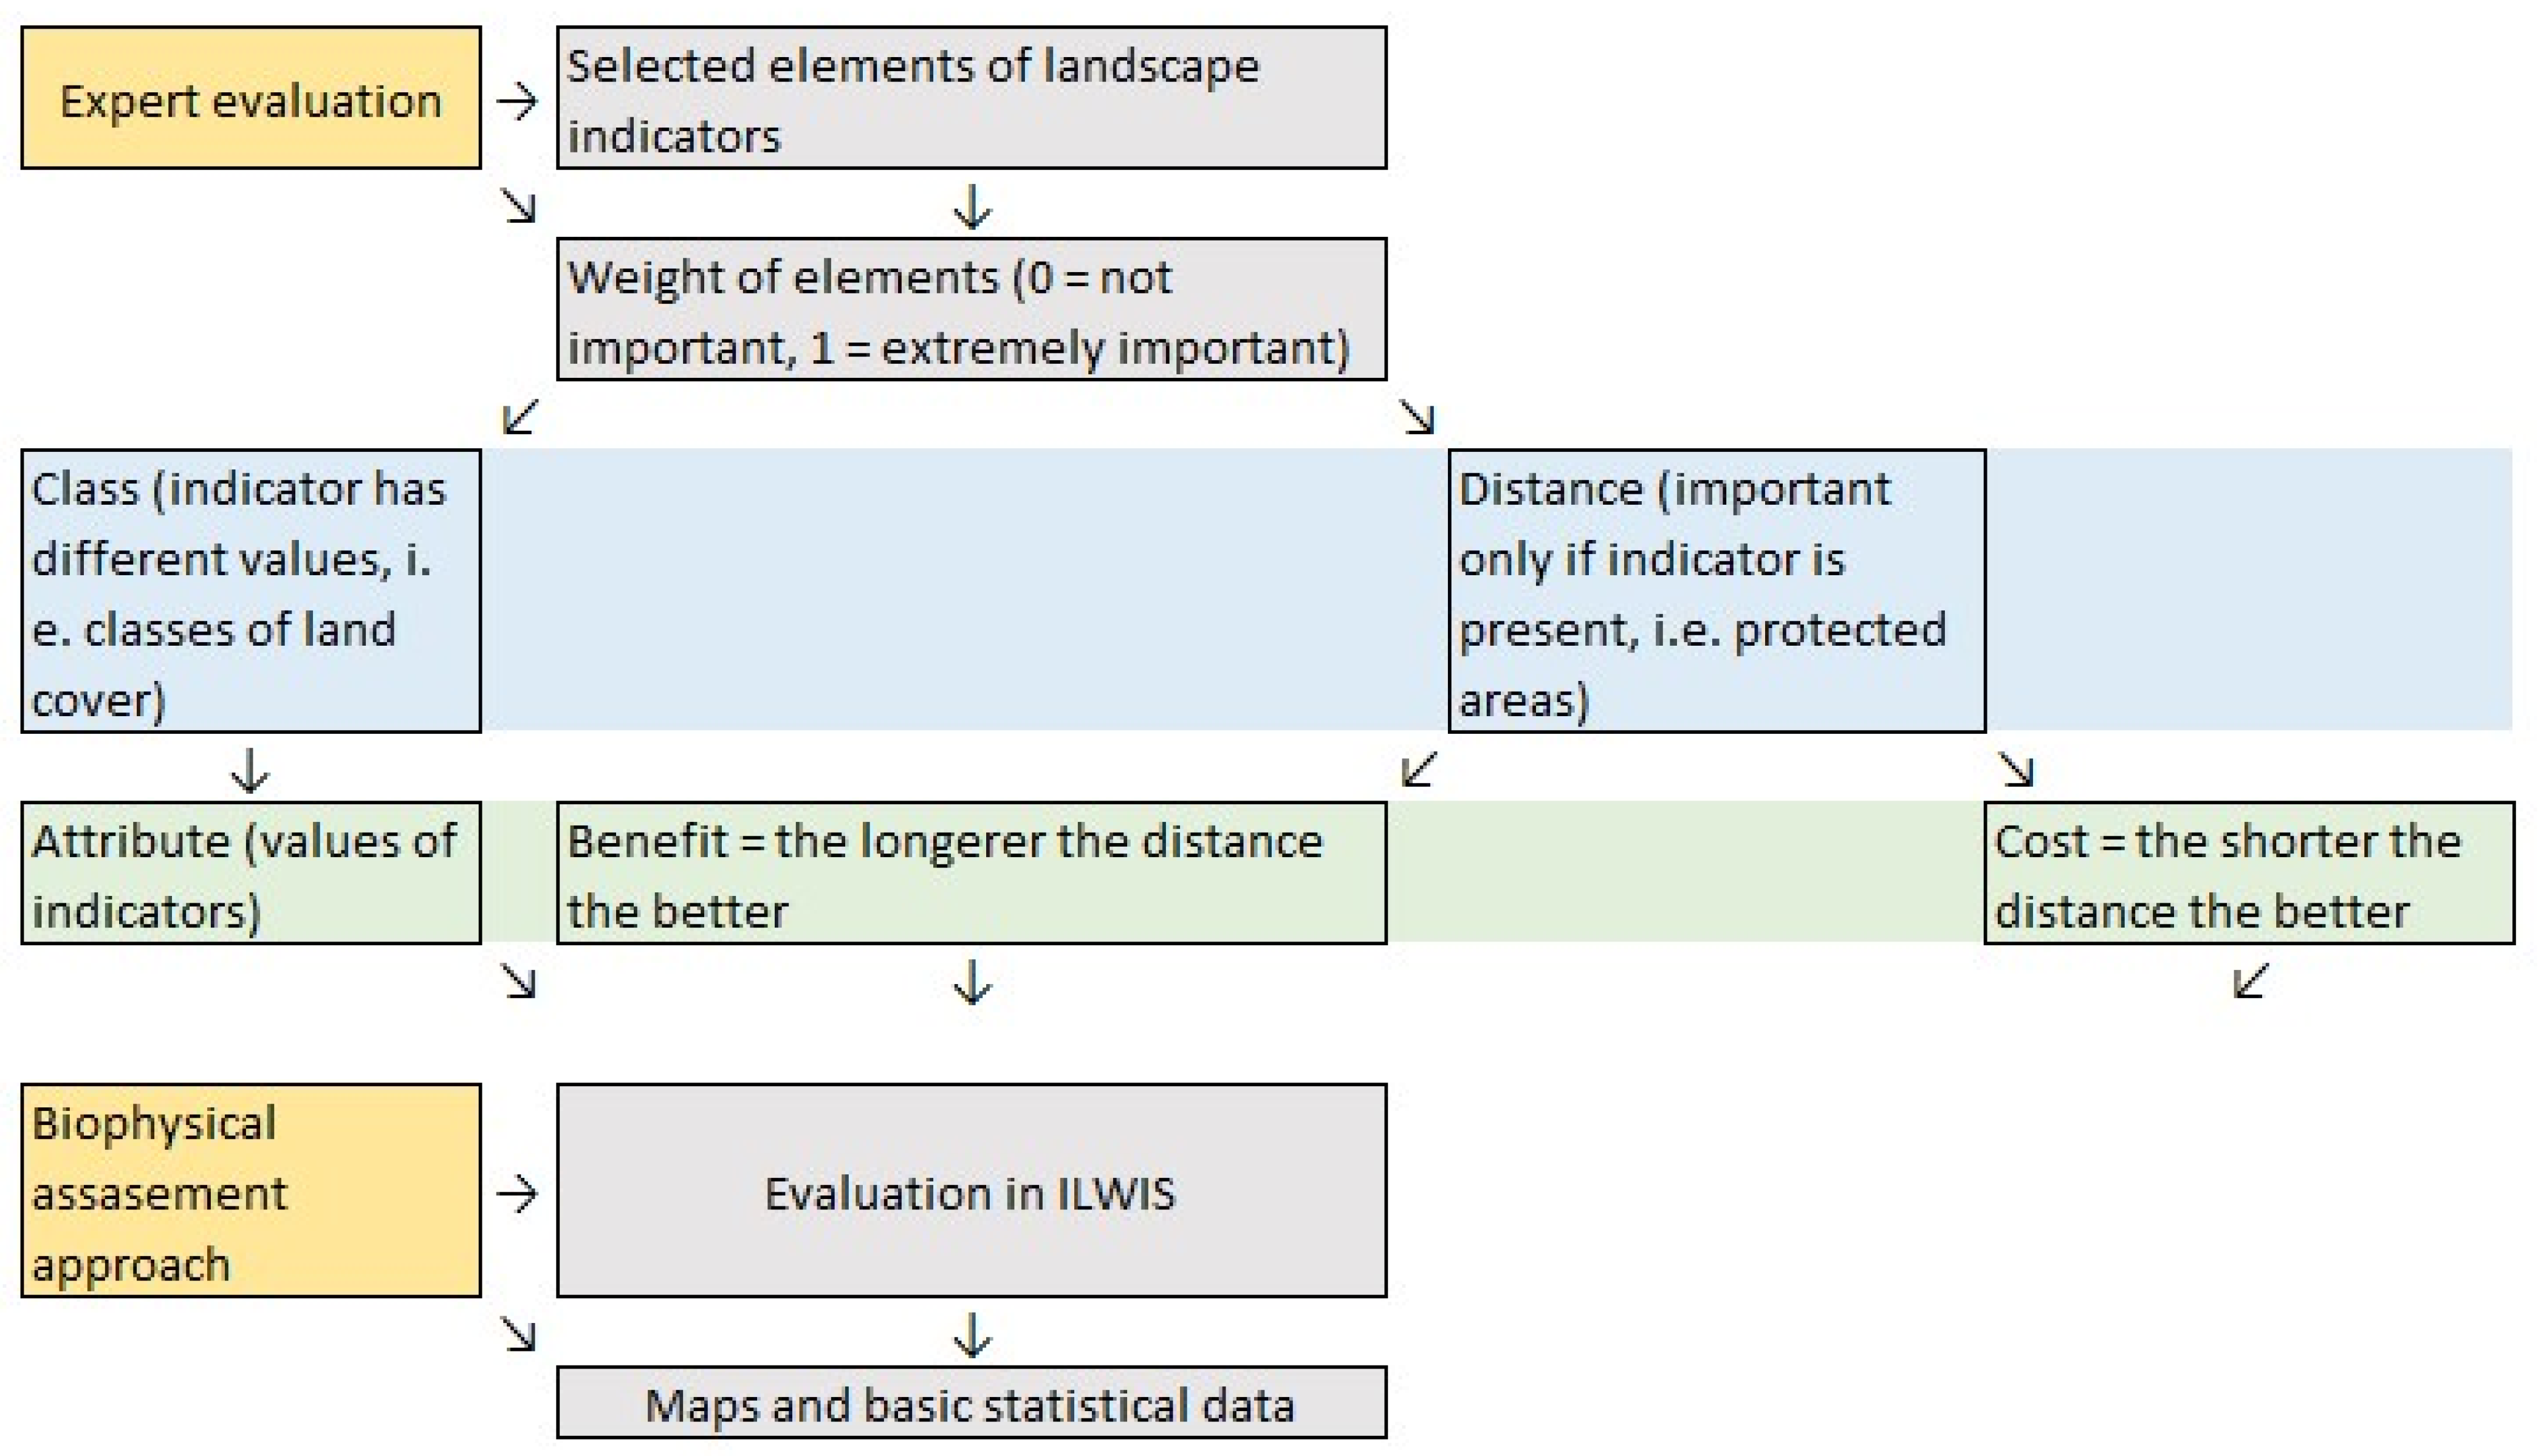Click the Weight of elements box
The width and height of the screenshot is (2538, 1456).
point(971,309)
